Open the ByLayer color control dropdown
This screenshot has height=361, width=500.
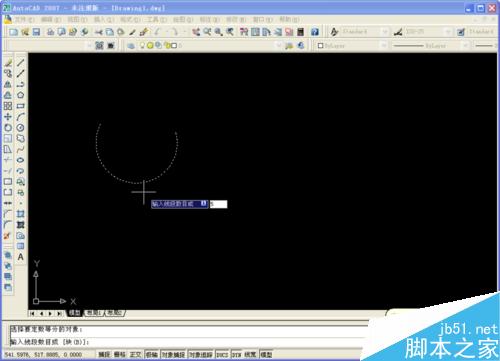point(384,45)
